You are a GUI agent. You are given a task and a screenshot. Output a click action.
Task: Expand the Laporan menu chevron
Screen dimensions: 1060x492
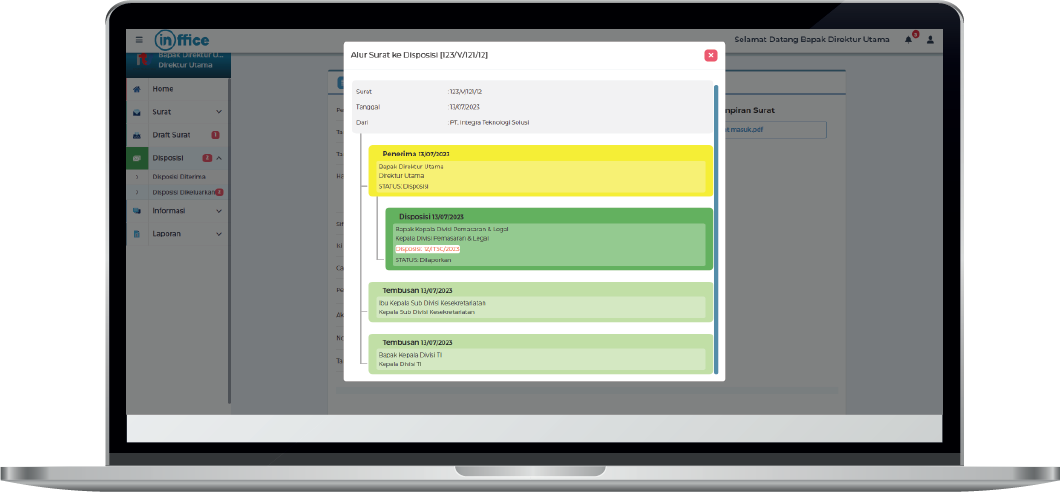click(x=219, y=234)
